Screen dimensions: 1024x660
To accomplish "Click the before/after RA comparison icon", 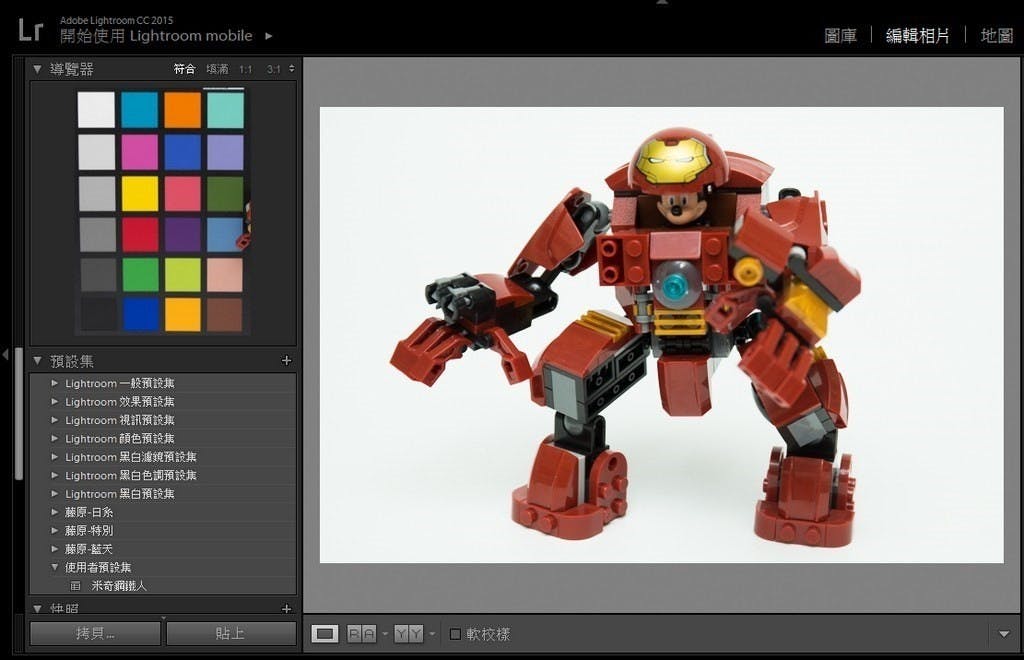I will [361, 634].
